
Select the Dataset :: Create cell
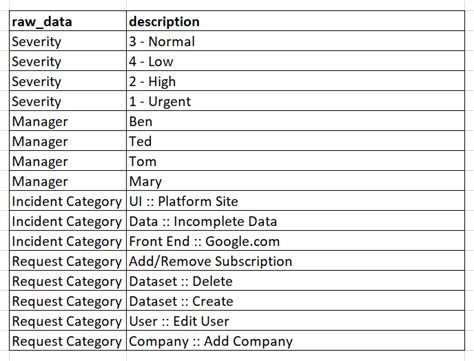pos(296,301)
